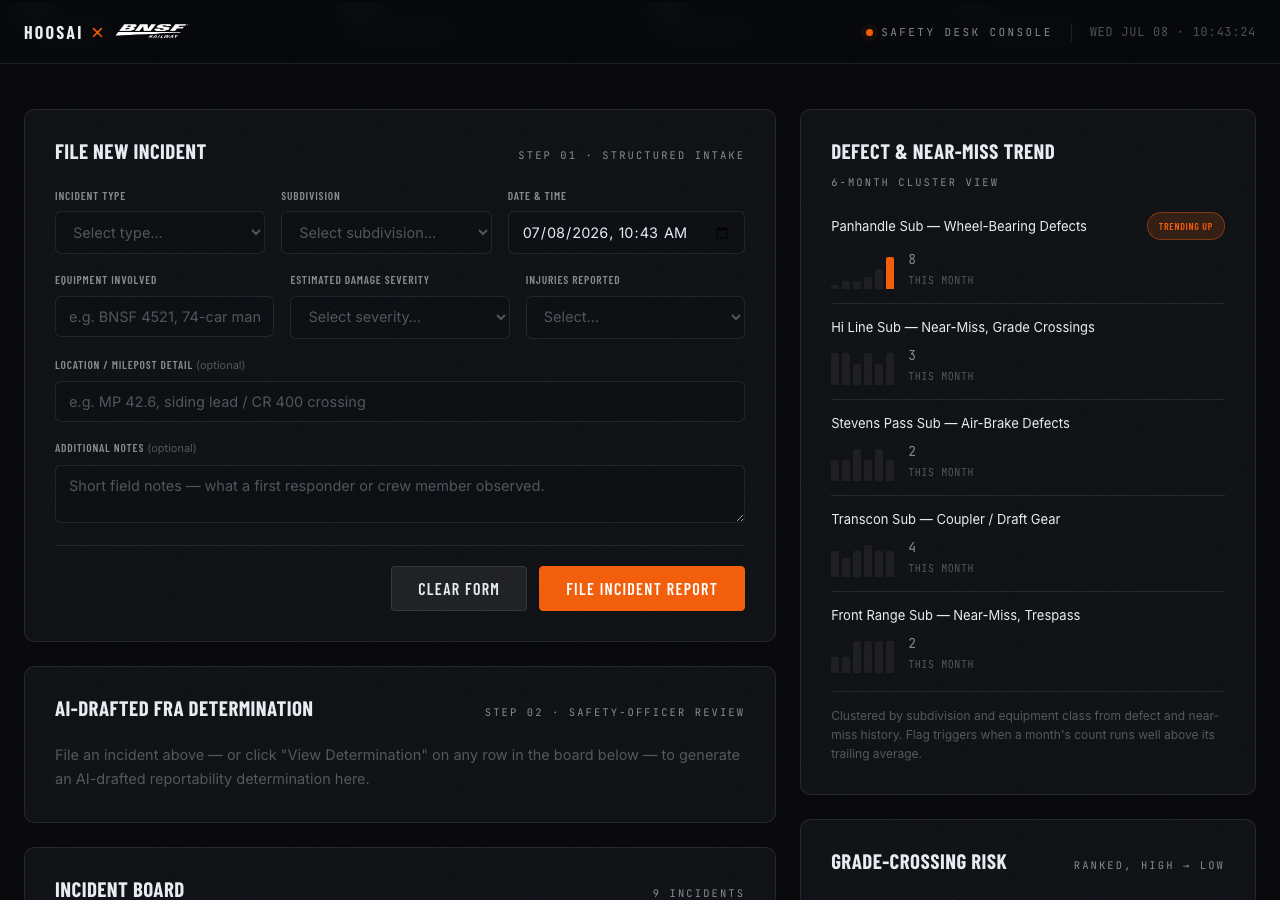
Task: Click the '9 Incidents' count label
Action: tap(699, 893)
